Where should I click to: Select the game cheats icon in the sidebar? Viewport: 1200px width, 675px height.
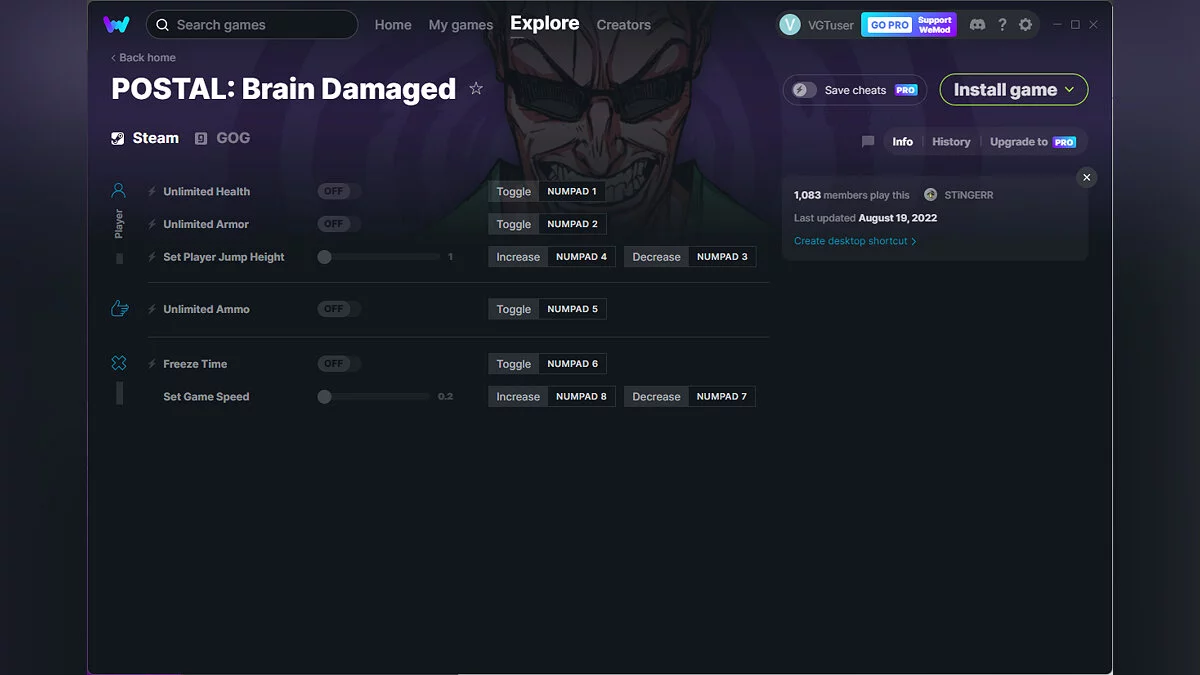[119, 363]
